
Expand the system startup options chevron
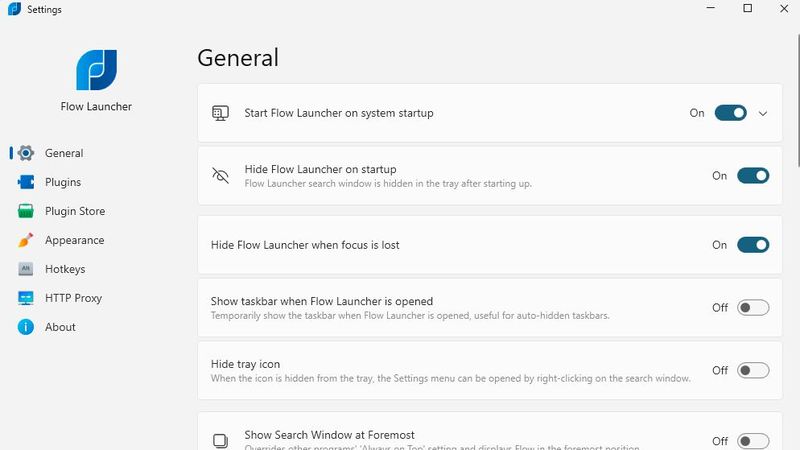pyautogui.click(x=763, y=113)
